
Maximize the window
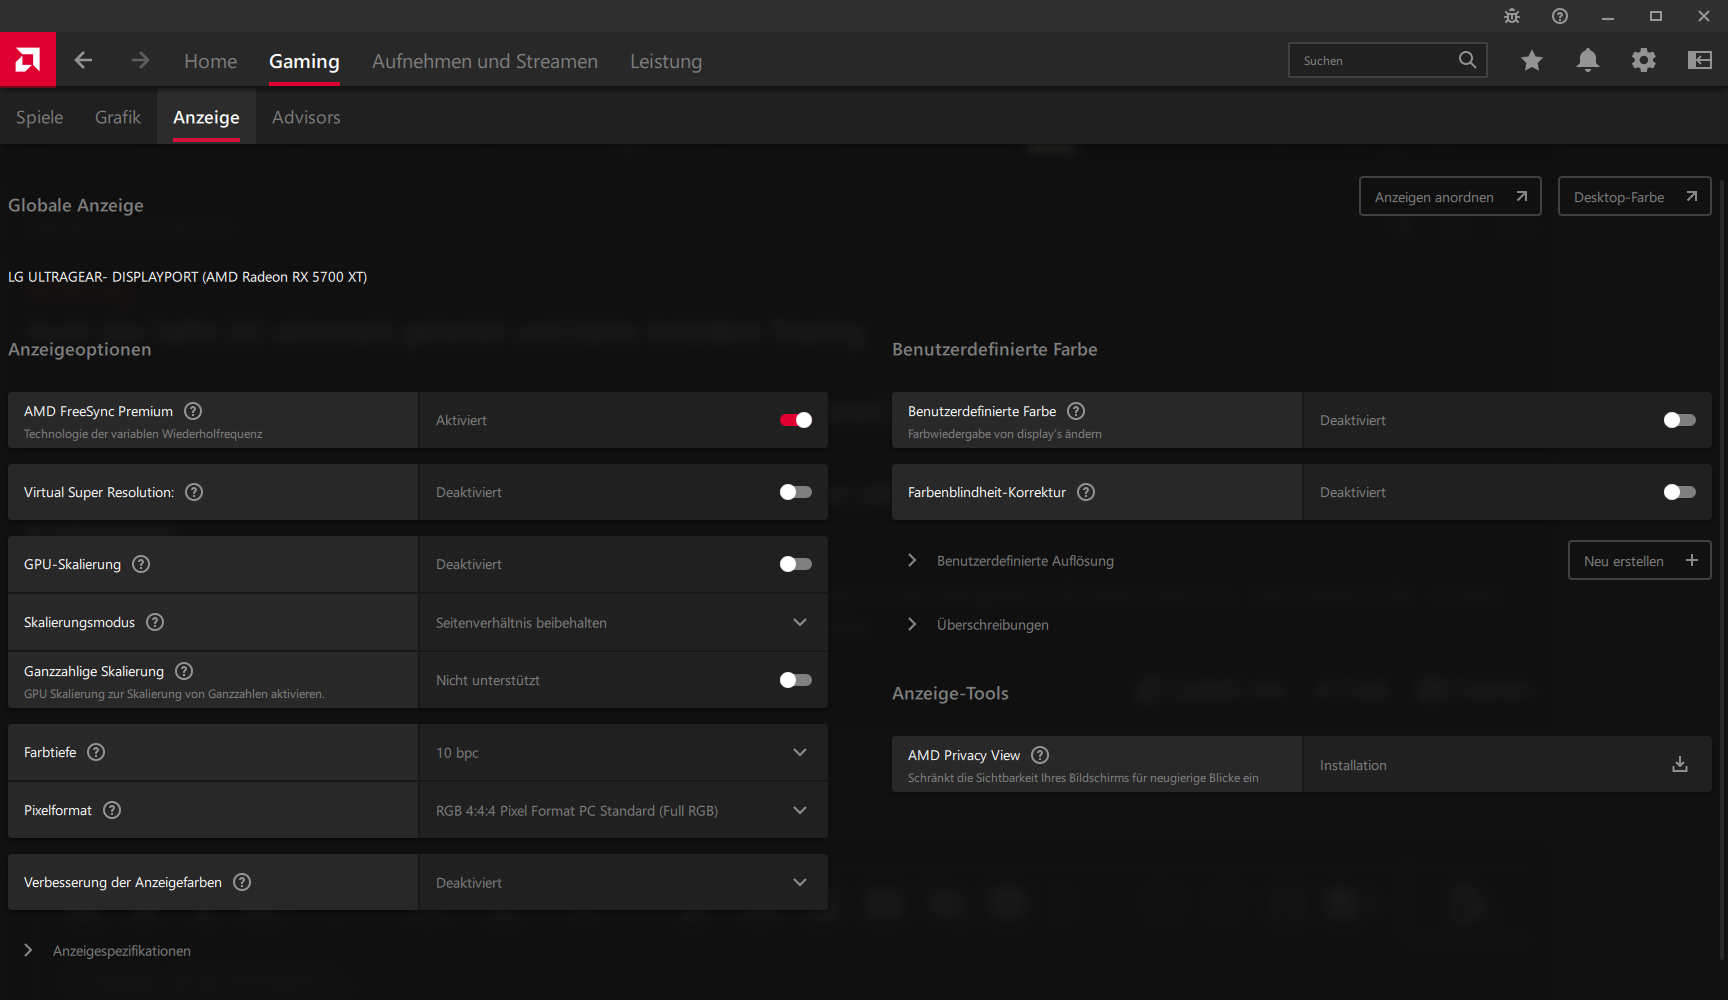[x=1656, y=16]
